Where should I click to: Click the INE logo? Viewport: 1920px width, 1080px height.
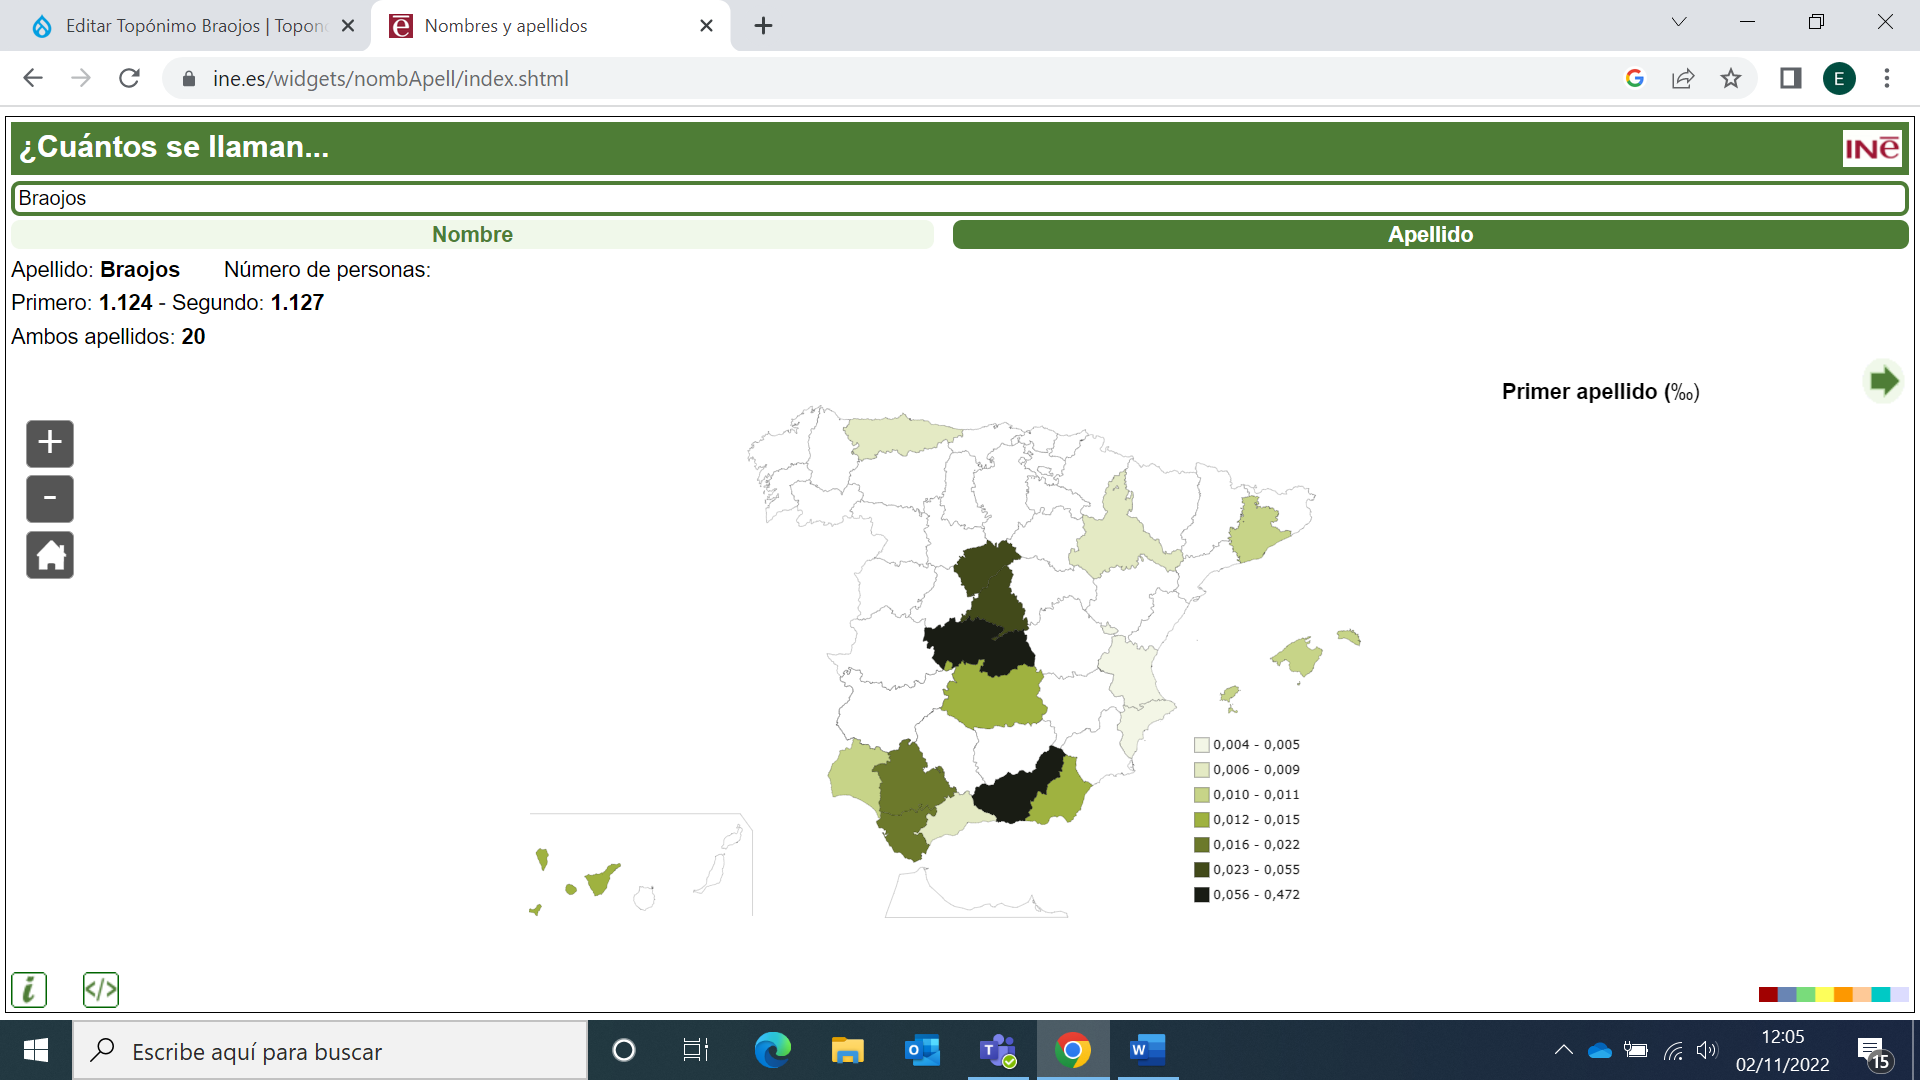tap(1872, 149)
